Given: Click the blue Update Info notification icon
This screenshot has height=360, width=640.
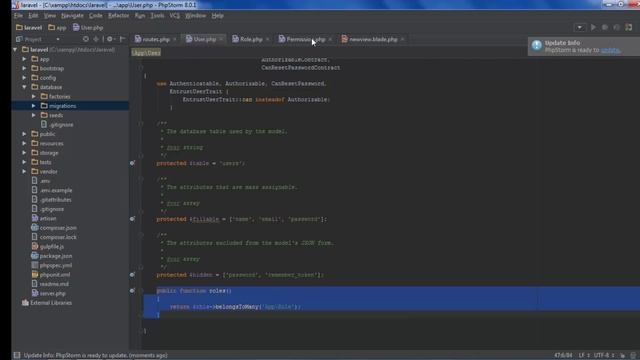Looking at the screenshot, I should [536, 45].
